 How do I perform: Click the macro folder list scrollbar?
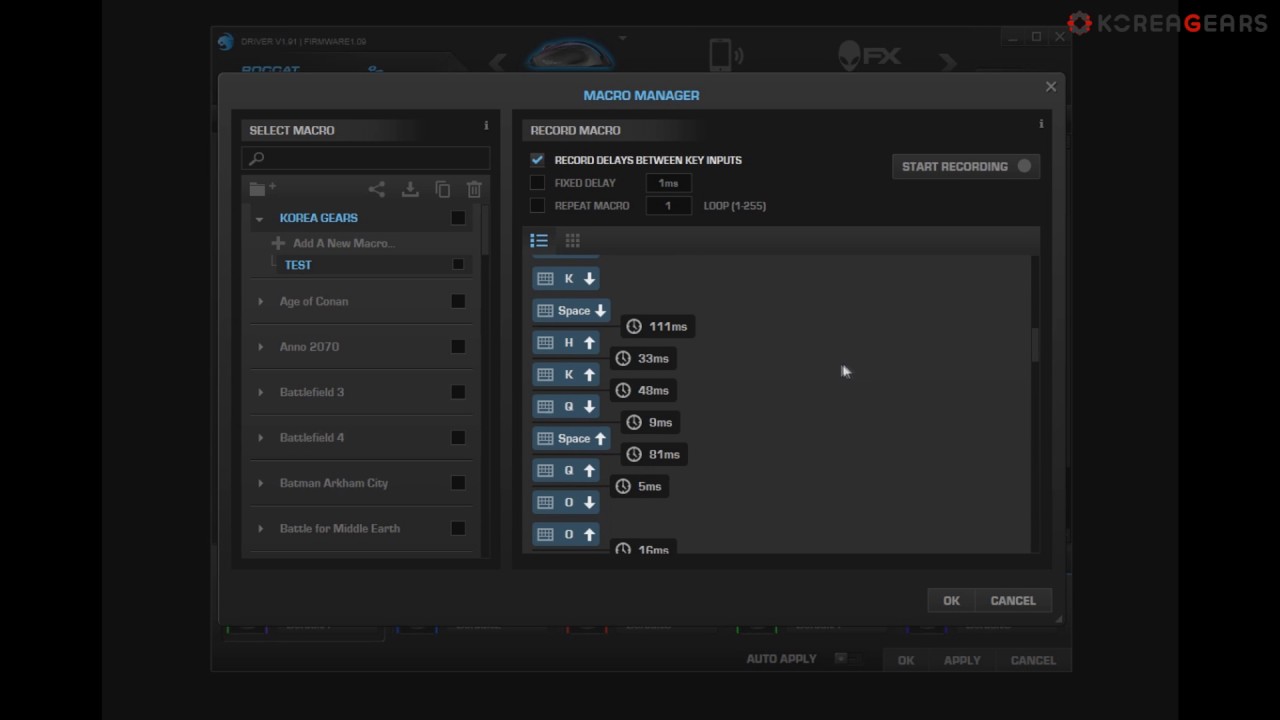(487, 230)
